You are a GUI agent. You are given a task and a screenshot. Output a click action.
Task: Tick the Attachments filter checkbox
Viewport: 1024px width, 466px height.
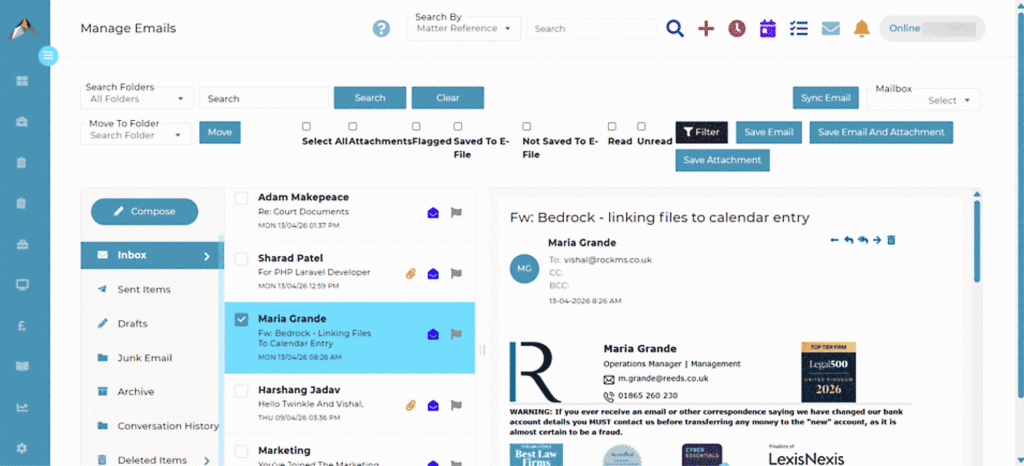[x=353, y=127]
